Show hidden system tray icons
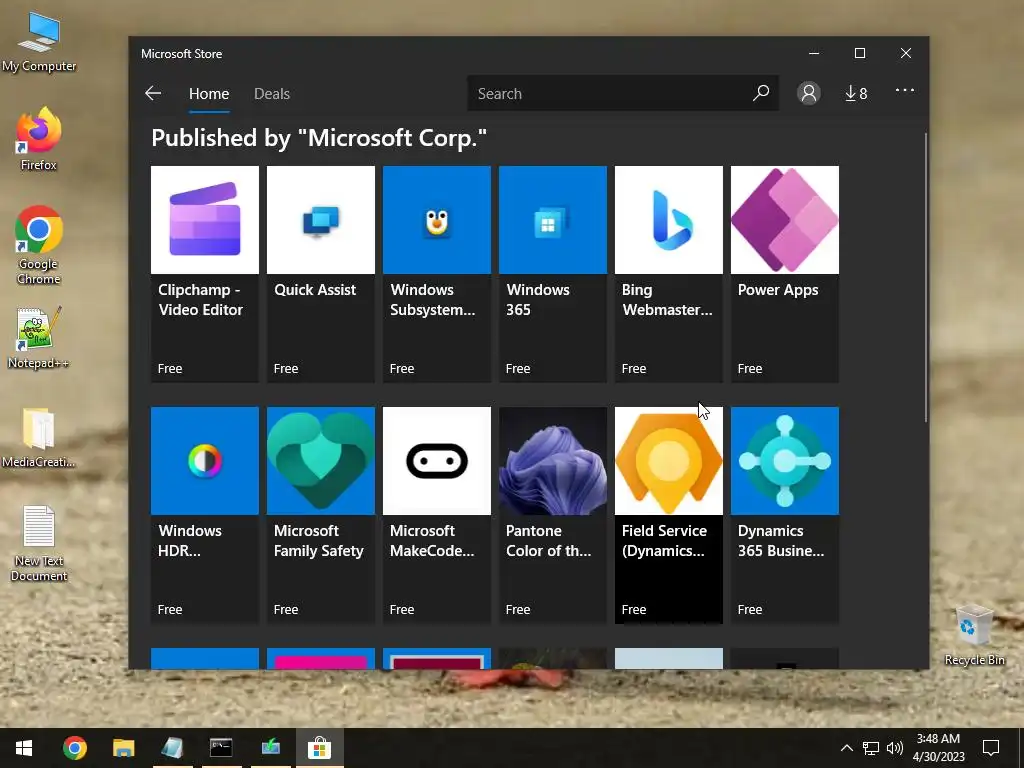 click(846, 748)
